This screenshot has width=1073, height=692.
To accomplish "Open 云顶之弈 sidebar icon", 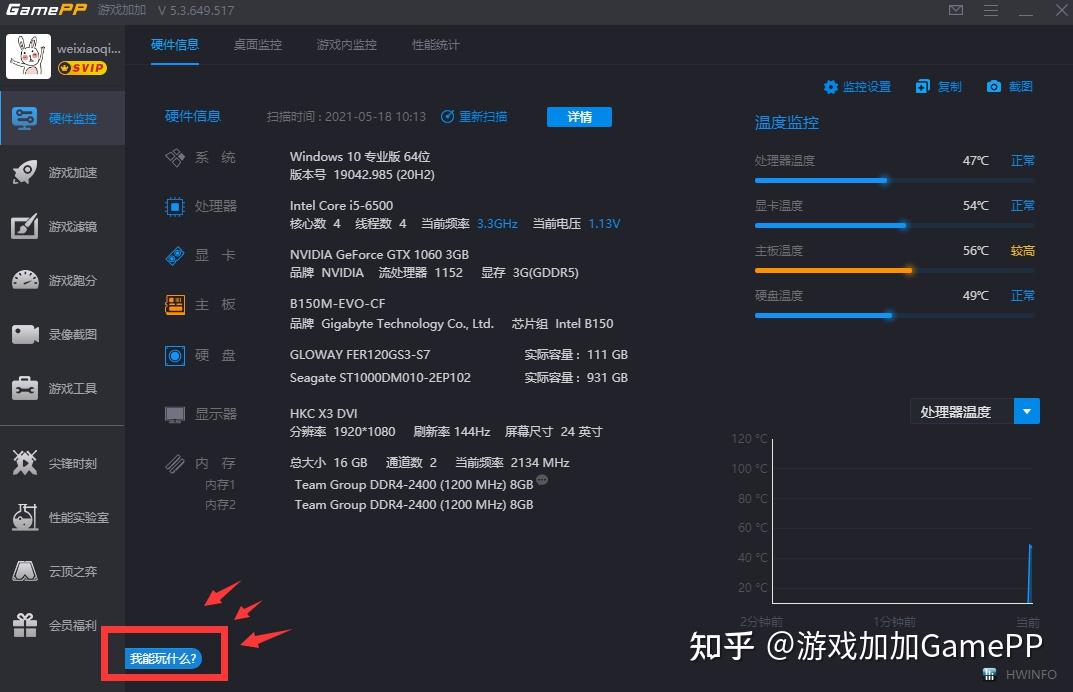I will pos(25,571).
